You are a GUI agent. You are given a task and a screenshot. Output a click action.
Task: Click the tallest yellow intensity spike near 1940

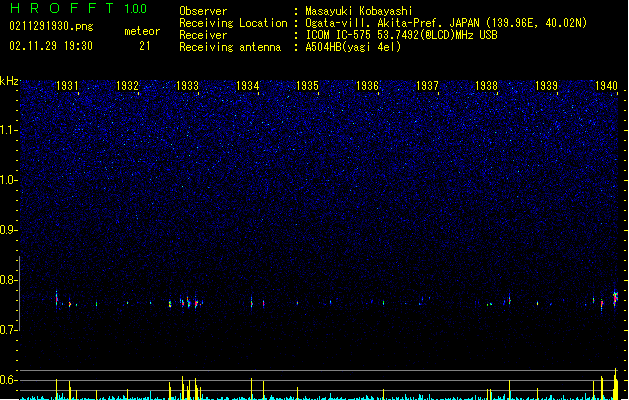point(616,384)
